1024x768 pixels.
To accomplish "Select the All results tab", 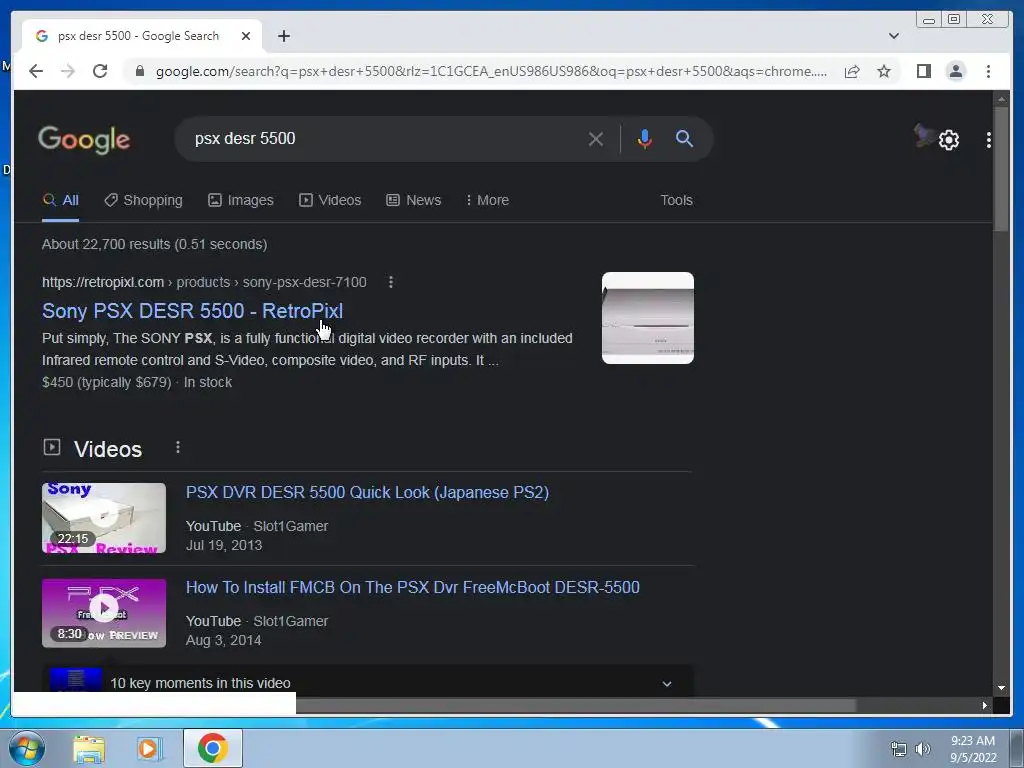I will [61, 200].
